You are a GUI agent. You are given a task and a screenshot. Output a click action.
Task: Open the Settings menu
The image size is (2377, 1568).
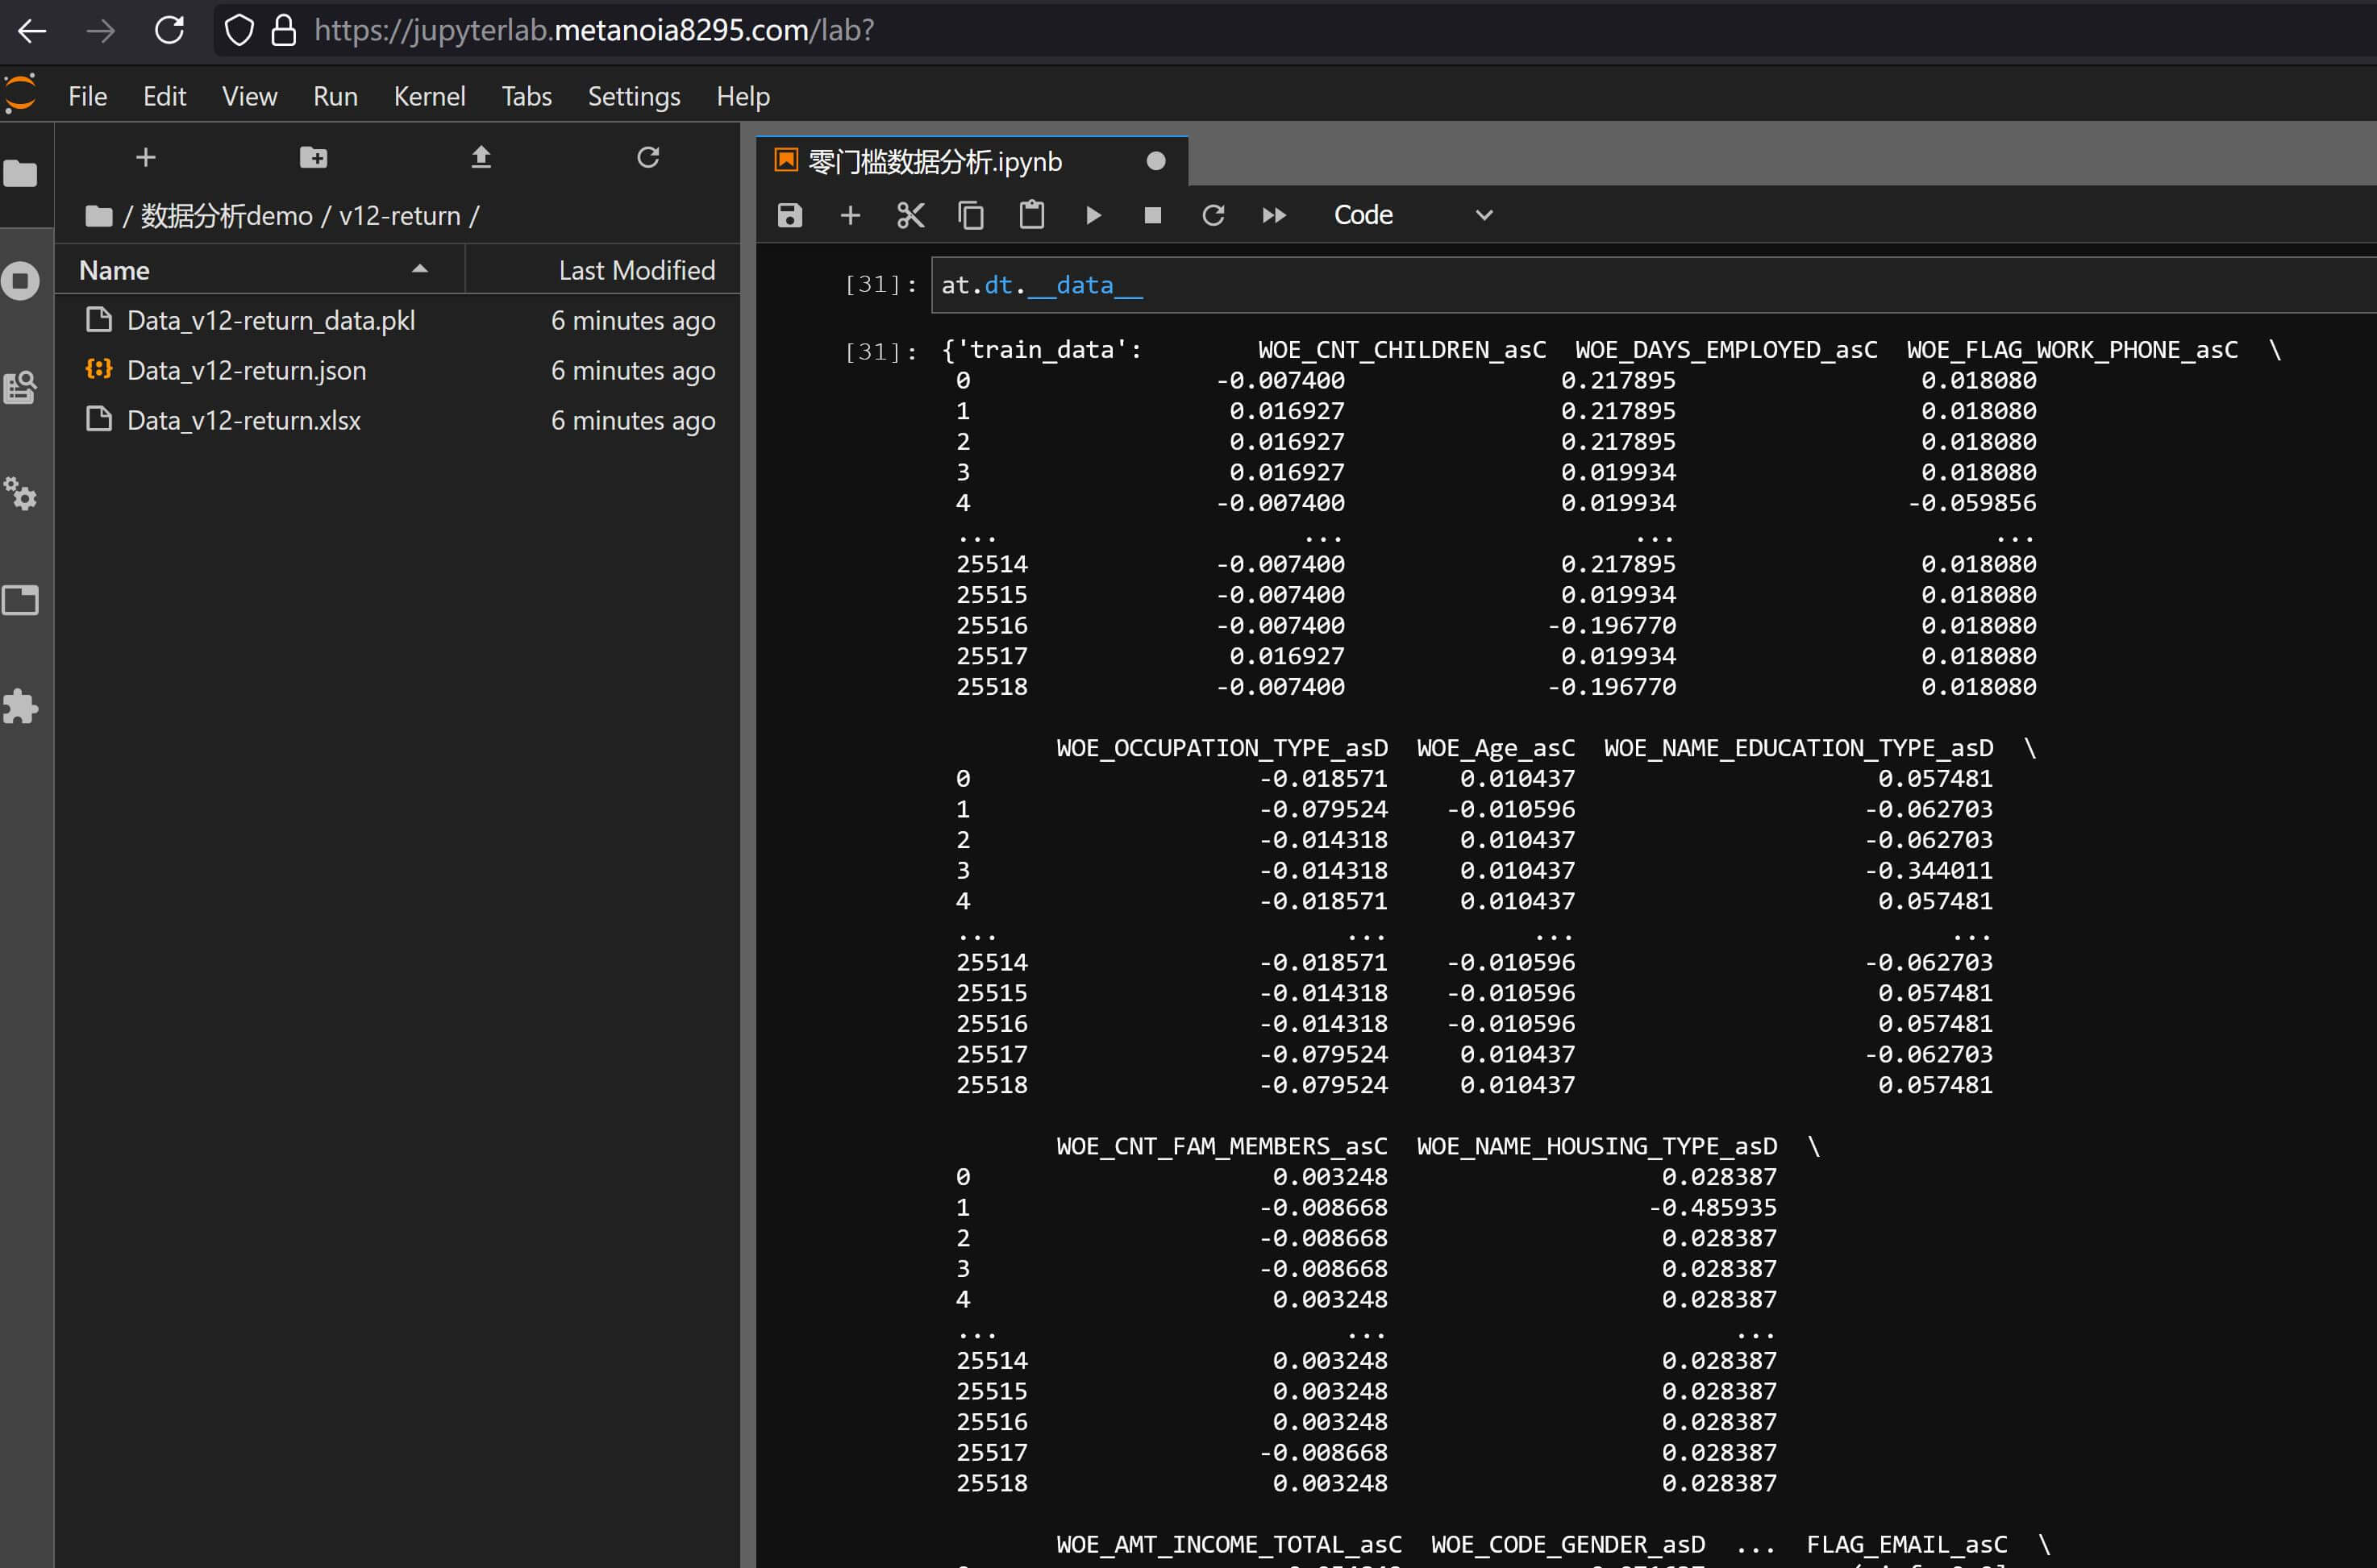point(633,96)
